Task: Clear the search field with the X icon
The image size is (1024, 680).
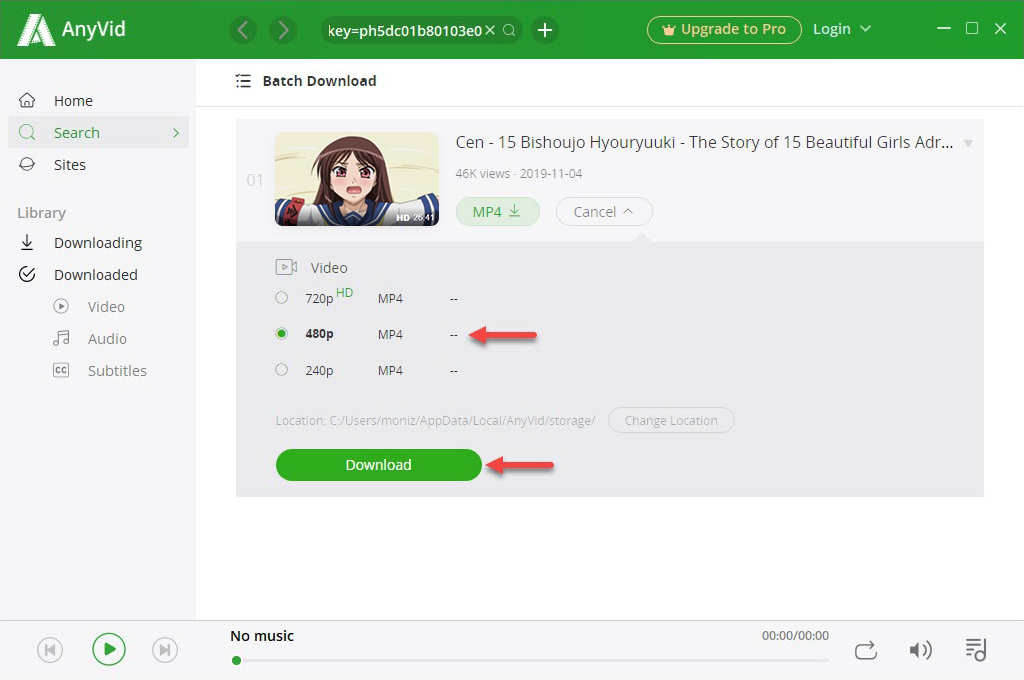Action: (x=490, y=30)
